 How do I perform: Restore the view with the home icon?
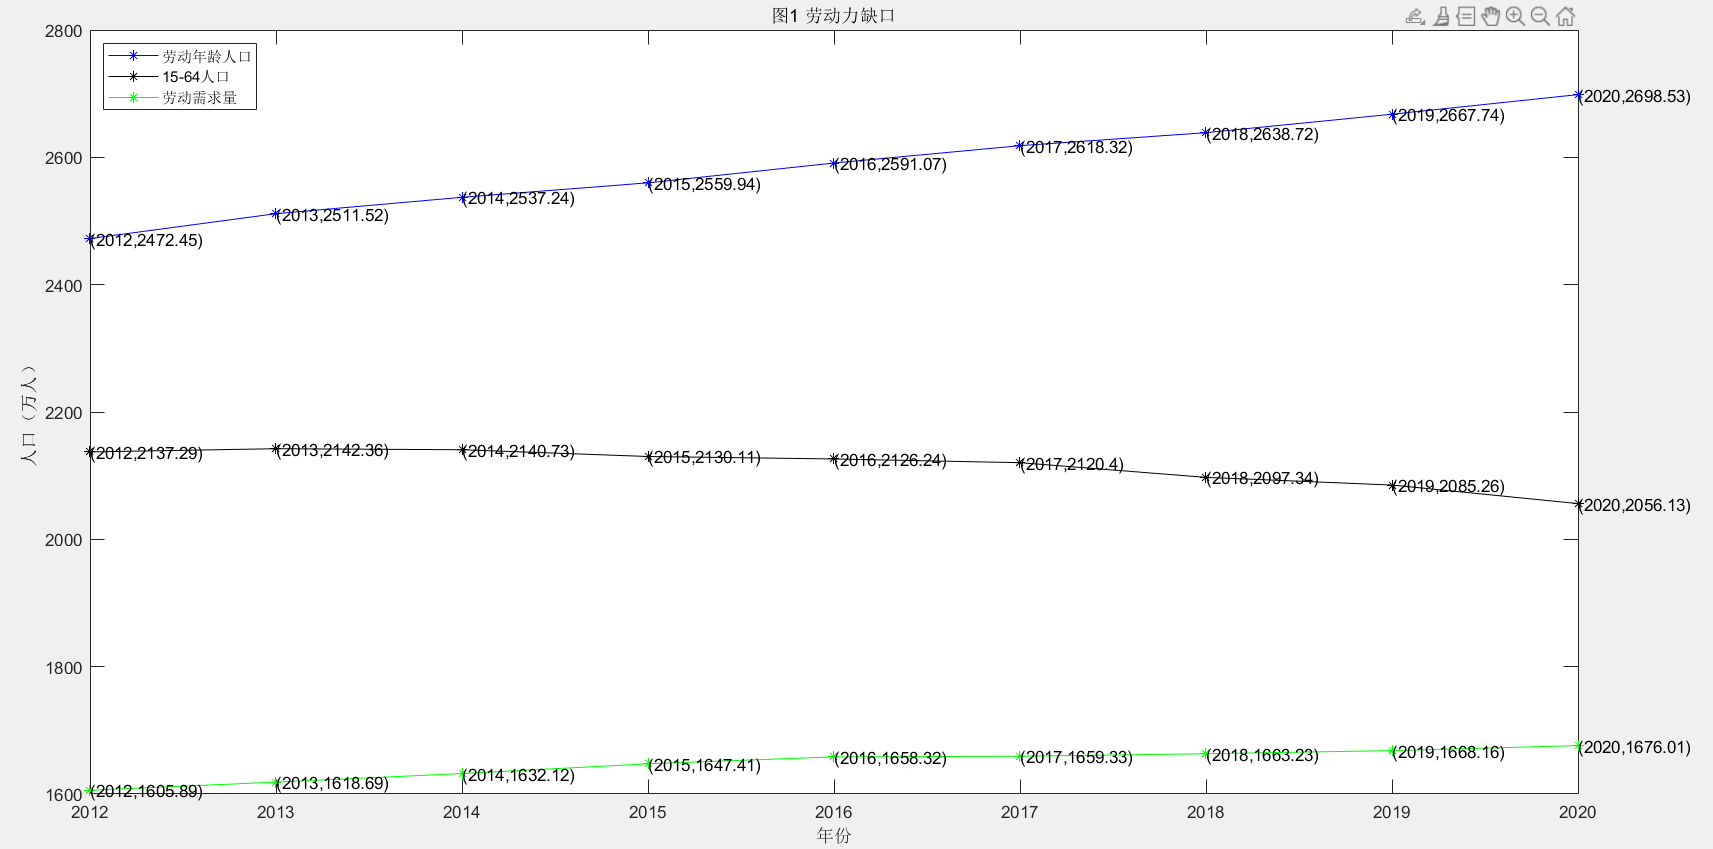click(x=1566, y=16)
